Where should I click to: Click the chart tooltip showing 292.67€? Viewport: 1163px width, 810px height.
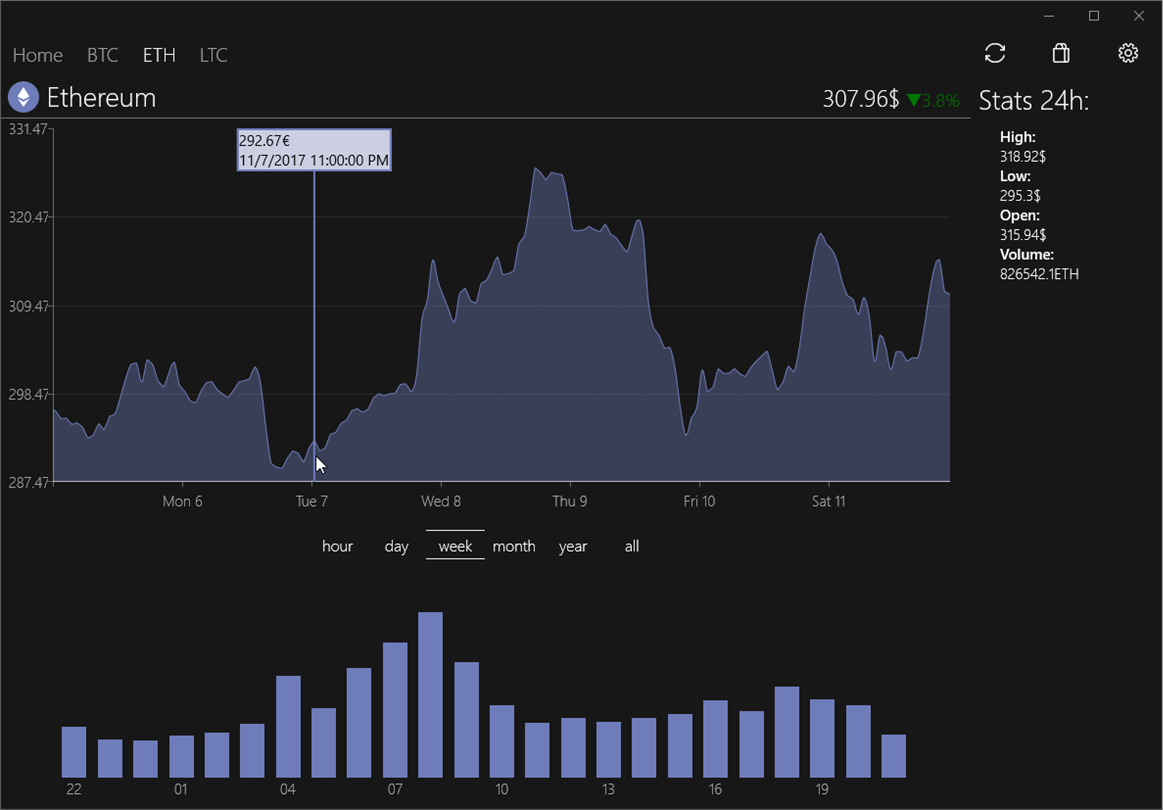click(x=314, y=150)
